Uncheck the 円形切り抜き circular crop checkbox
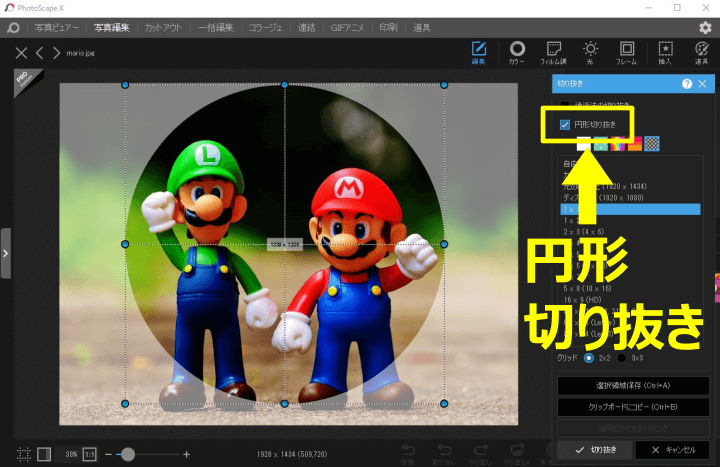The image size is (720, 467). point(565,124)
